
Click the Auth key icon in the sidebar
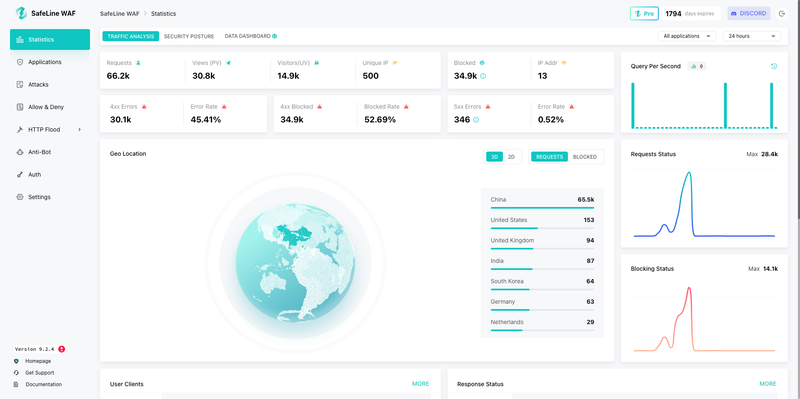(20, 174)
